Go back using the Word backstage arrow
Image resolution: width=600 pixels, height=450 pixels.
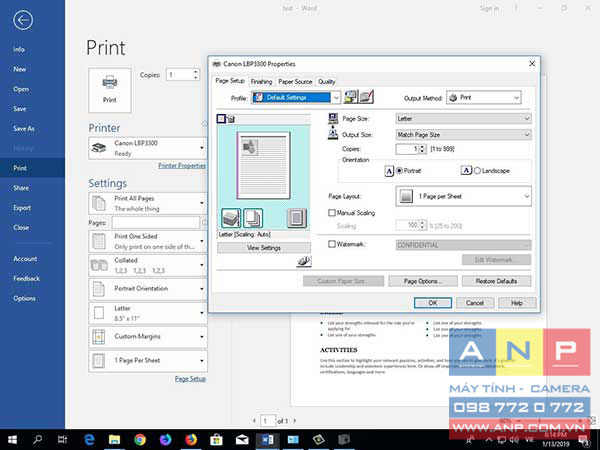23,20
